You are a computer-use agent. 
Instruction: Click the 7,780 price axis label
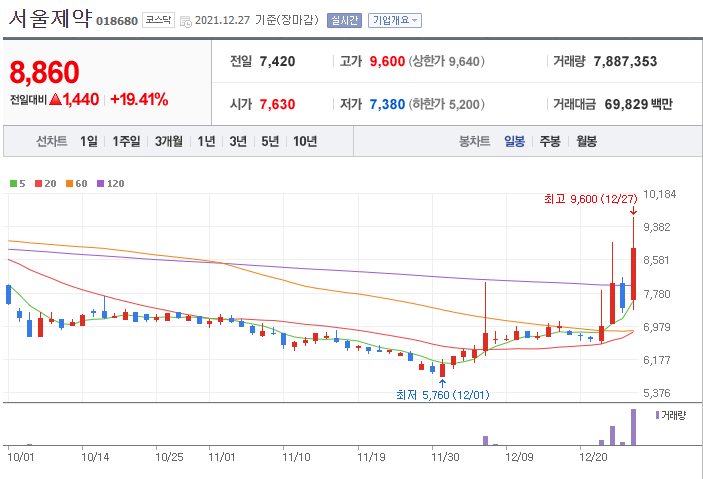(657, 294)
